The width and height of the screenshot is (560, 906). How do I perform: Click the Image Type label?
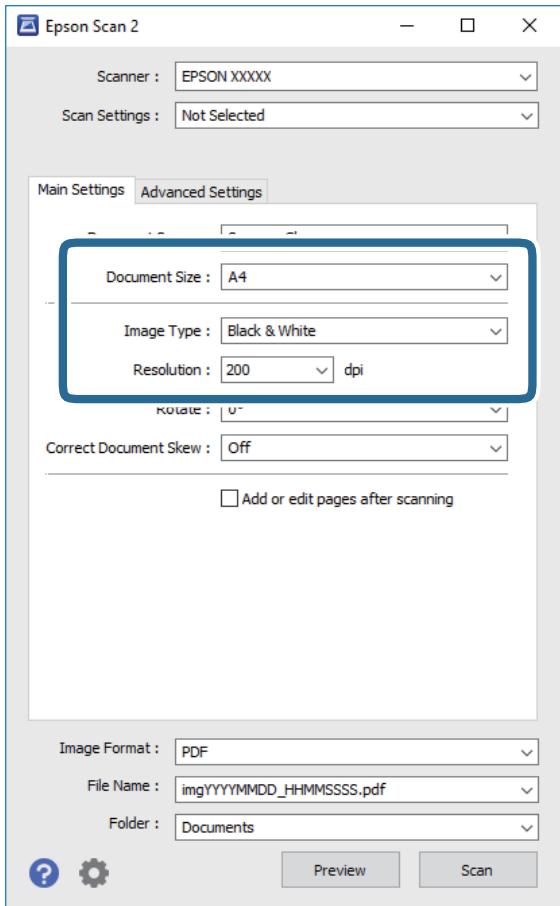(166, 331)
